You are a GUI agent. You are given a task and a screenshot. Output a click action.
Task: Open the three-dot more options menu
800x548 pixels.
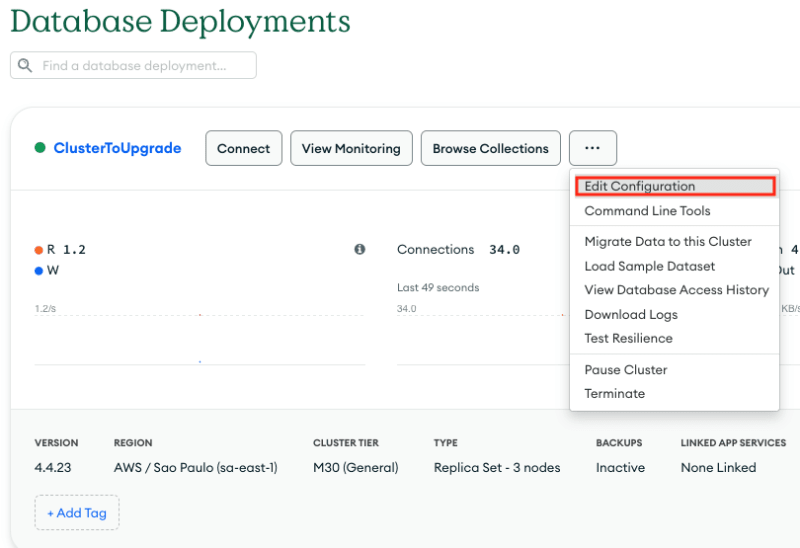(x=592, y=148)
